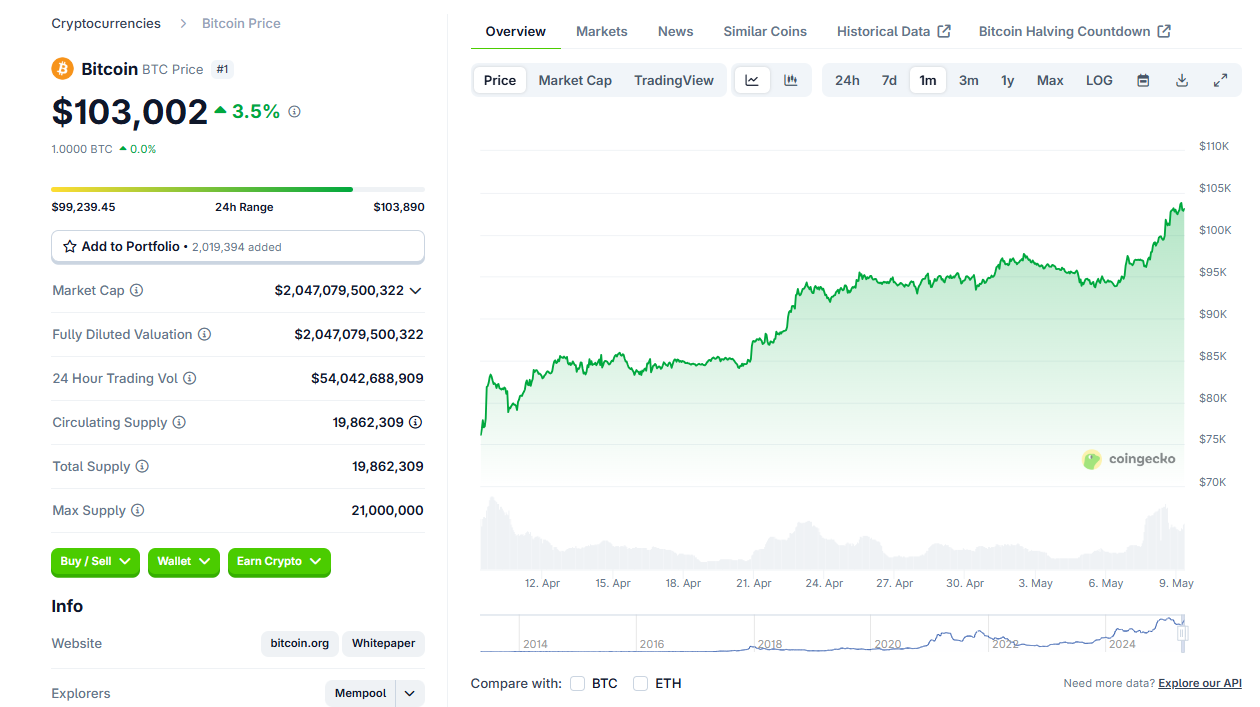1260x707 pixels.
Task: Open the Mempool explorer link
Action: 361,693
